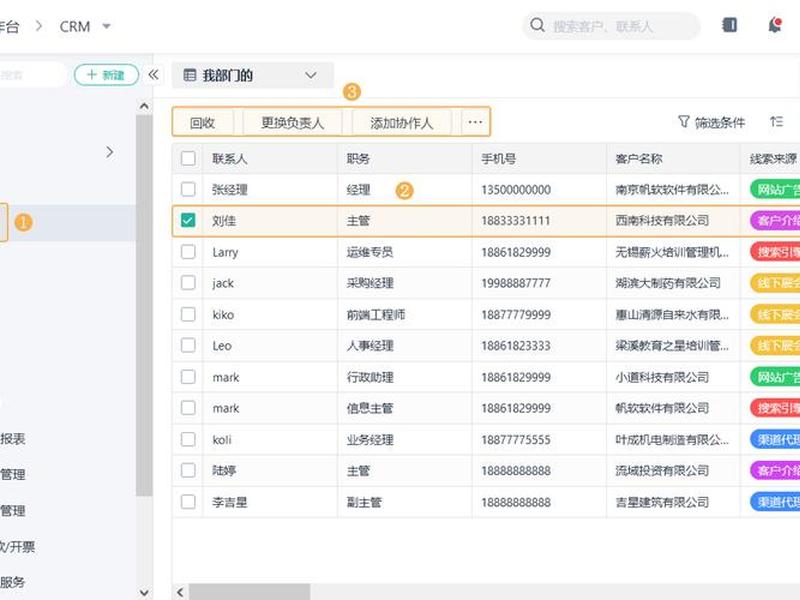Check the Leo row checkbox

tap(188, 346)
